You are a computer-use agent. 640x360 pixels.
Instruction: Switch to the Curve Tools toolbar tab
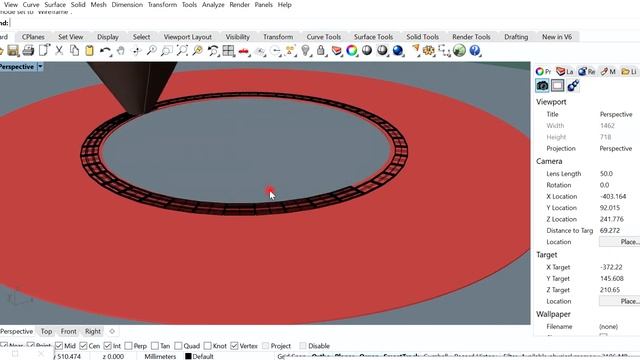tap(324, 37)
